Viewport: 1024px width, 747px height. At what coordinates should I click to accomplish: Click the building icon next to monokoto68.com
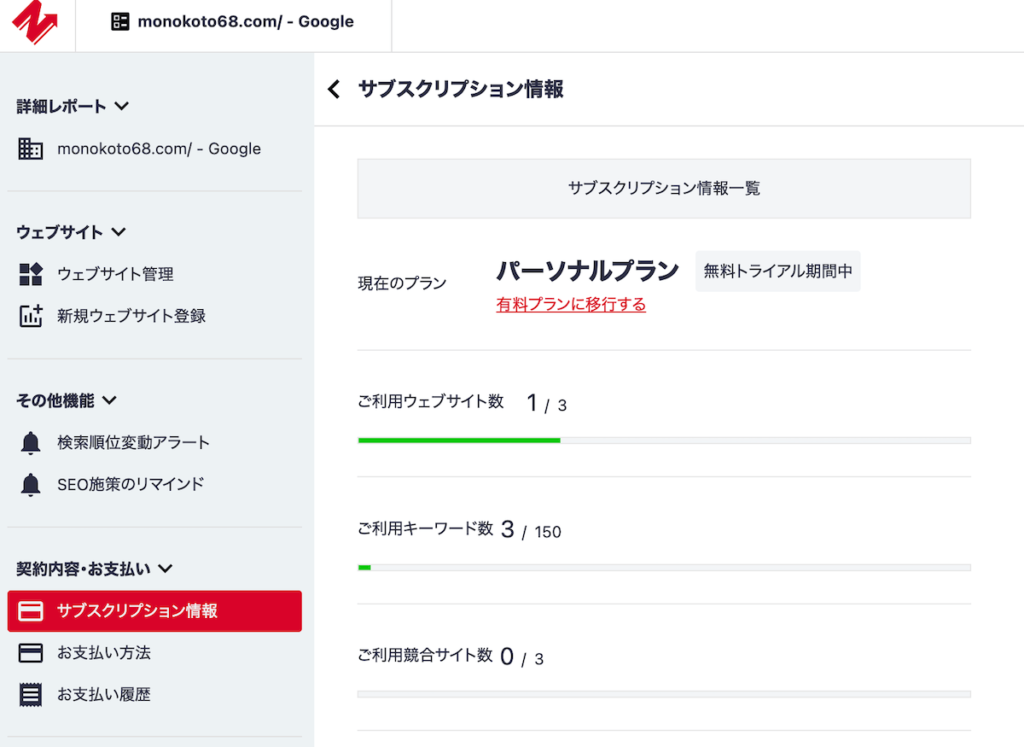[31, 149]
